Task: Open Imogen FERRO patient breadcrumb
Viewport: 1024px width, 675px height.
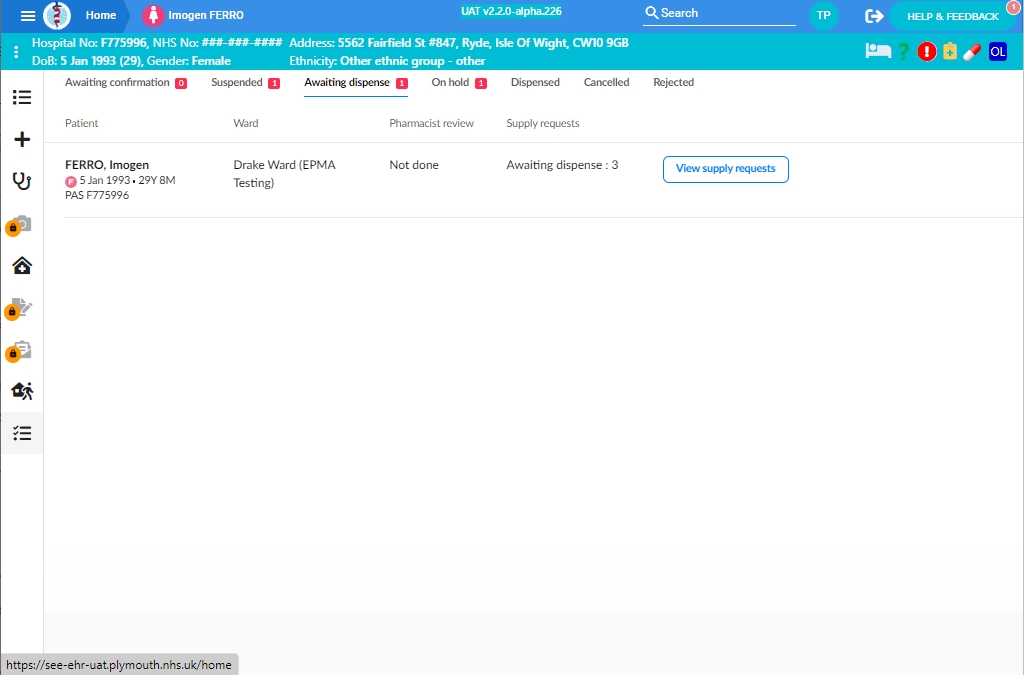Action: pos(206,15)
